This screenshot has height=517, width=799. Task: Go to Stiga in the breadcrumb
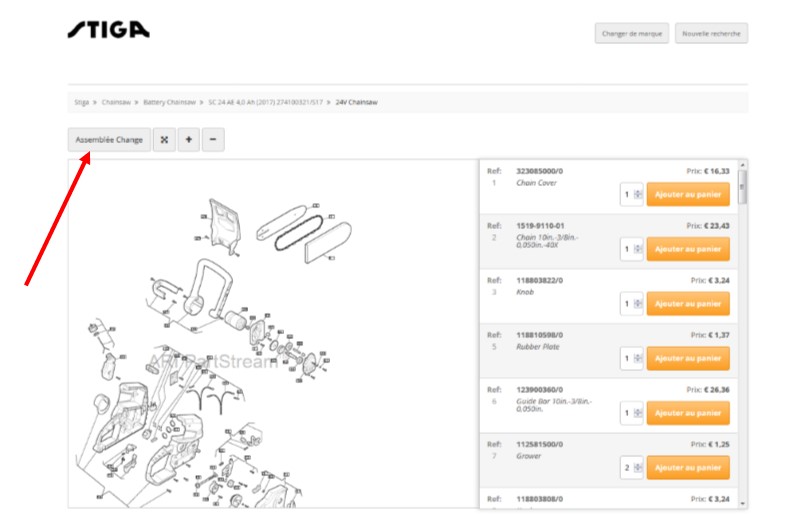[82, 102]
